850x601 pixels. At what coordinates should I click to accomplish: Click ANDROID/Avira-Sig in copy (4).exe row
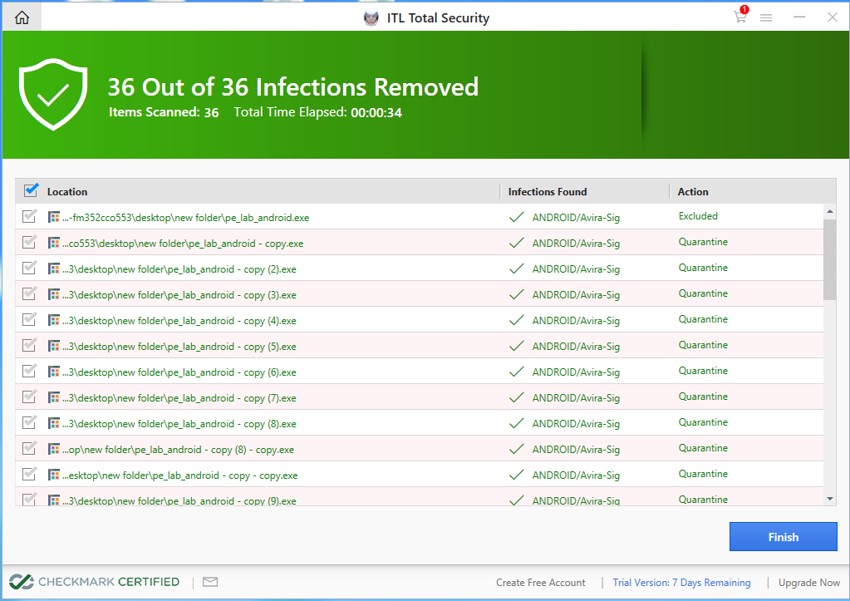click(576, 320)
